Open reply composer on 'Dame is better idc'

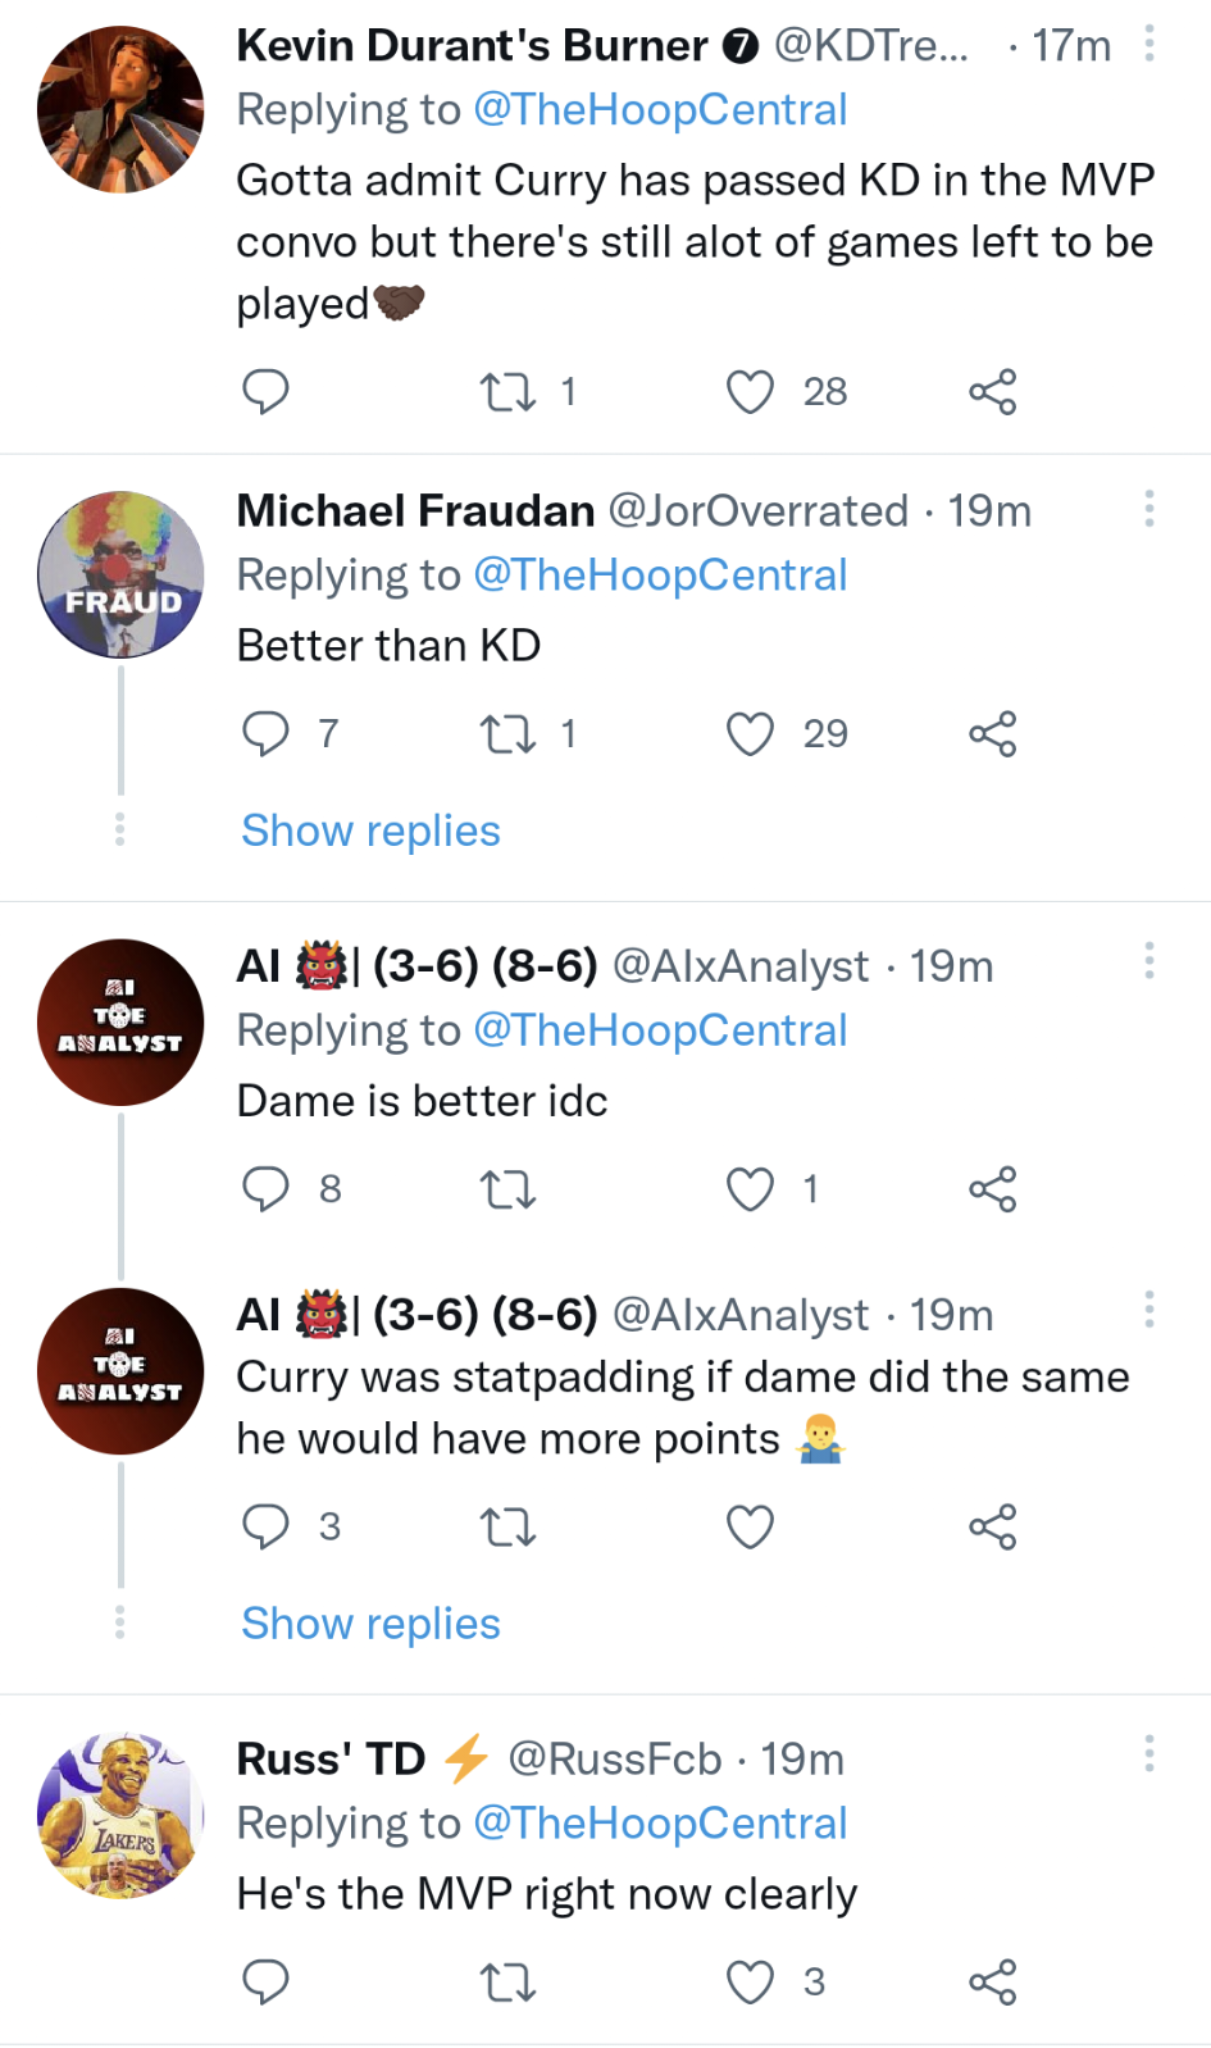pyautogui.click(x=265, y=1189)
